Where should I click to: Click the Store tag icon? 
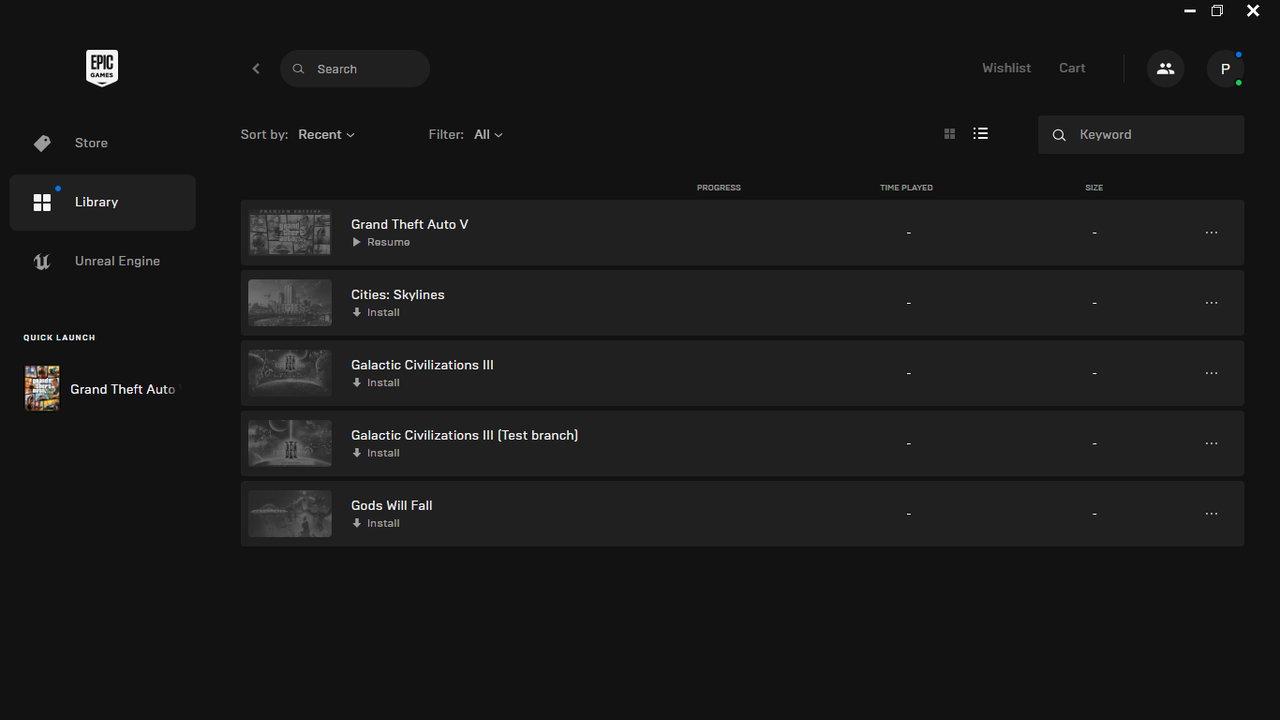click(42, 143)
